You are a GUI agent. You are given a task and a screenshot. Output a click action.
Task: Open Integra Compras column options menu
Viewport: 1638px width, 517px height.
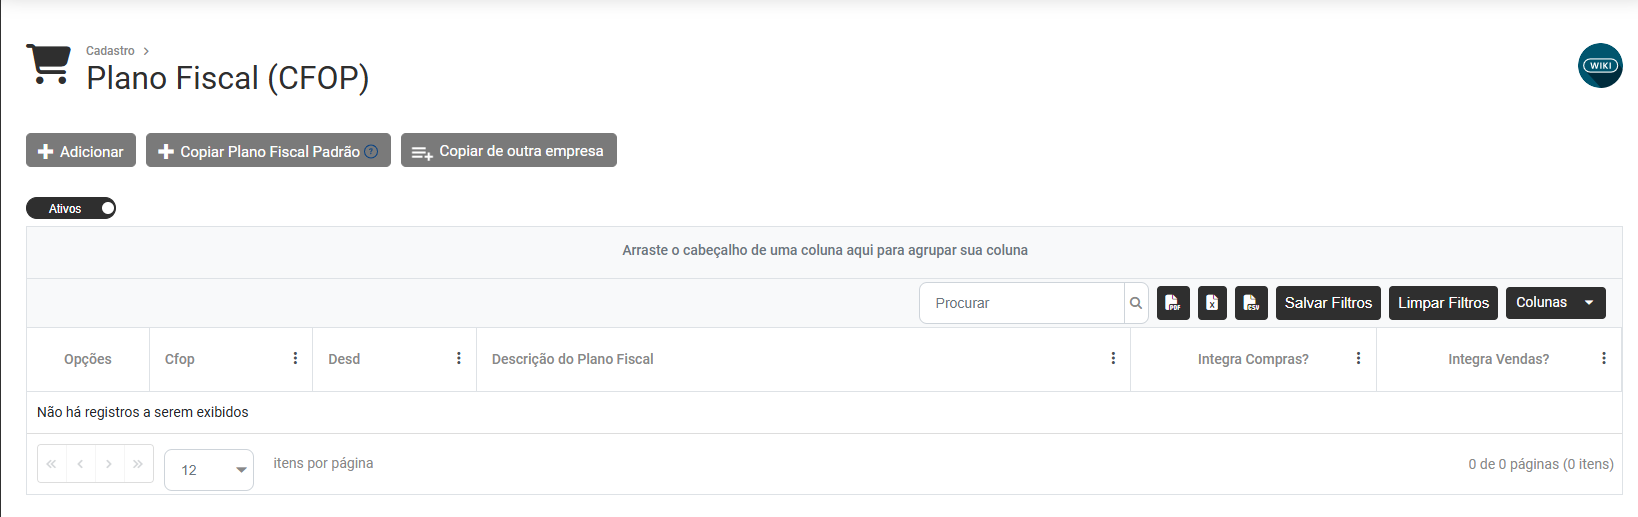point(1358,358)
